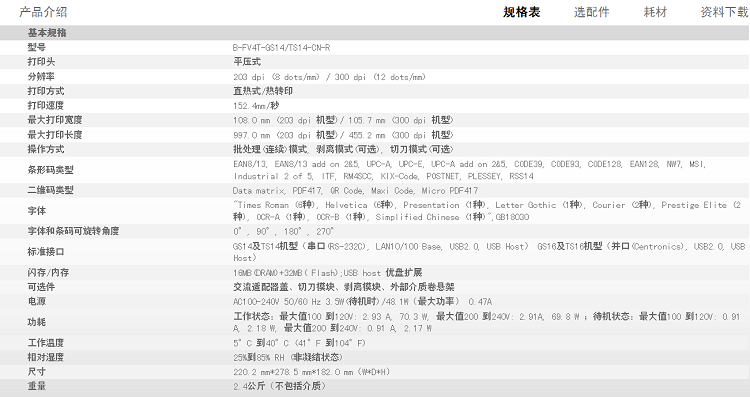Click the 闪存/内存 label

[48, 272]
